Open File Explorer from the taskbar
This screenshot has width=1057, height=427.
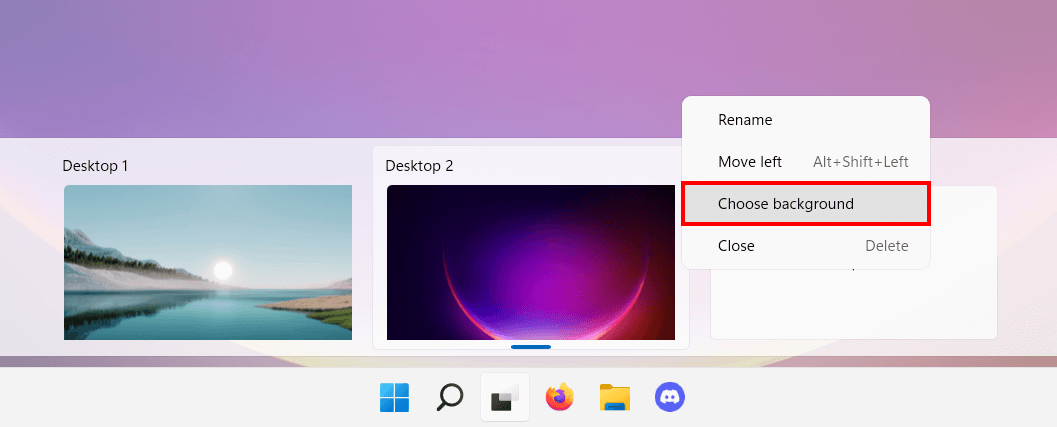coord(614,398)
